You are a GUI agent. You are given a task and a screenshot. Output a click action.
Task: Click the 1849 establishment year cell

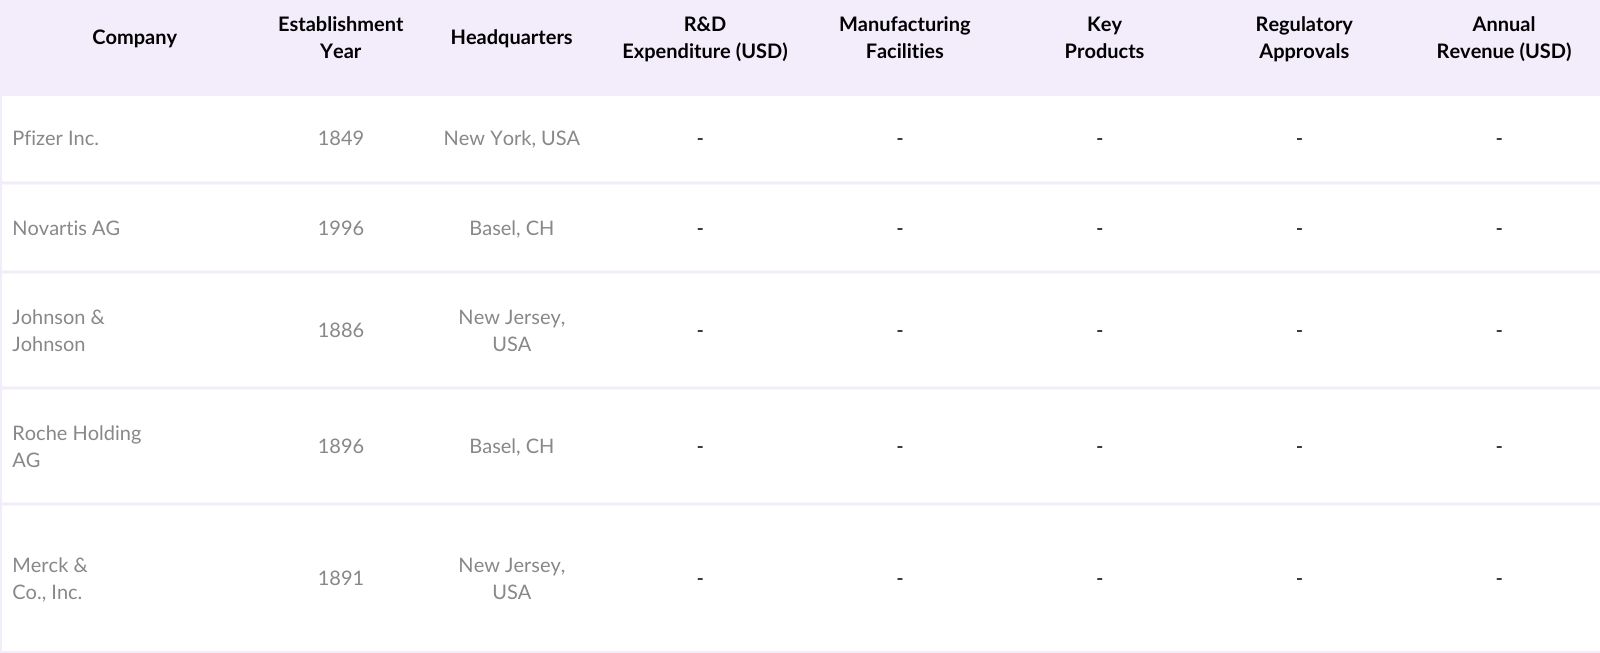point(340,139)
